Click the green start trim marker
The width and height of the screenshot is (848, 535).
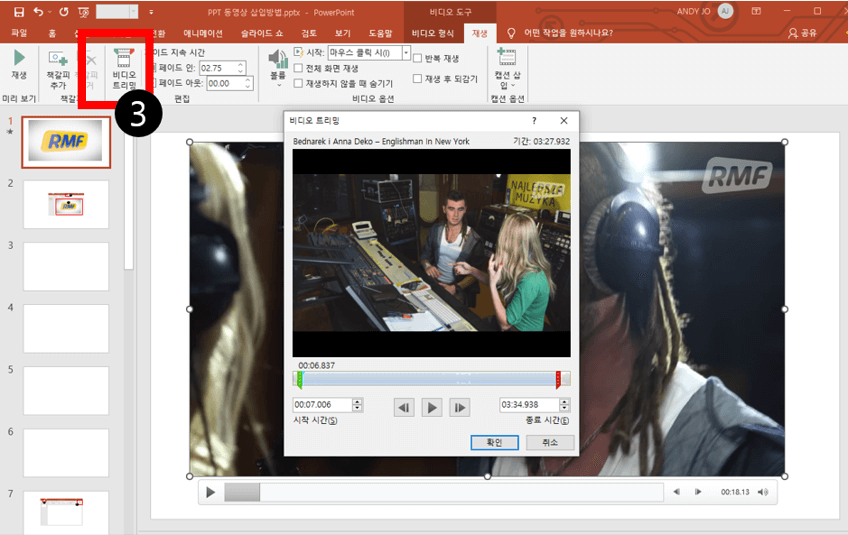tap(300, 380)
